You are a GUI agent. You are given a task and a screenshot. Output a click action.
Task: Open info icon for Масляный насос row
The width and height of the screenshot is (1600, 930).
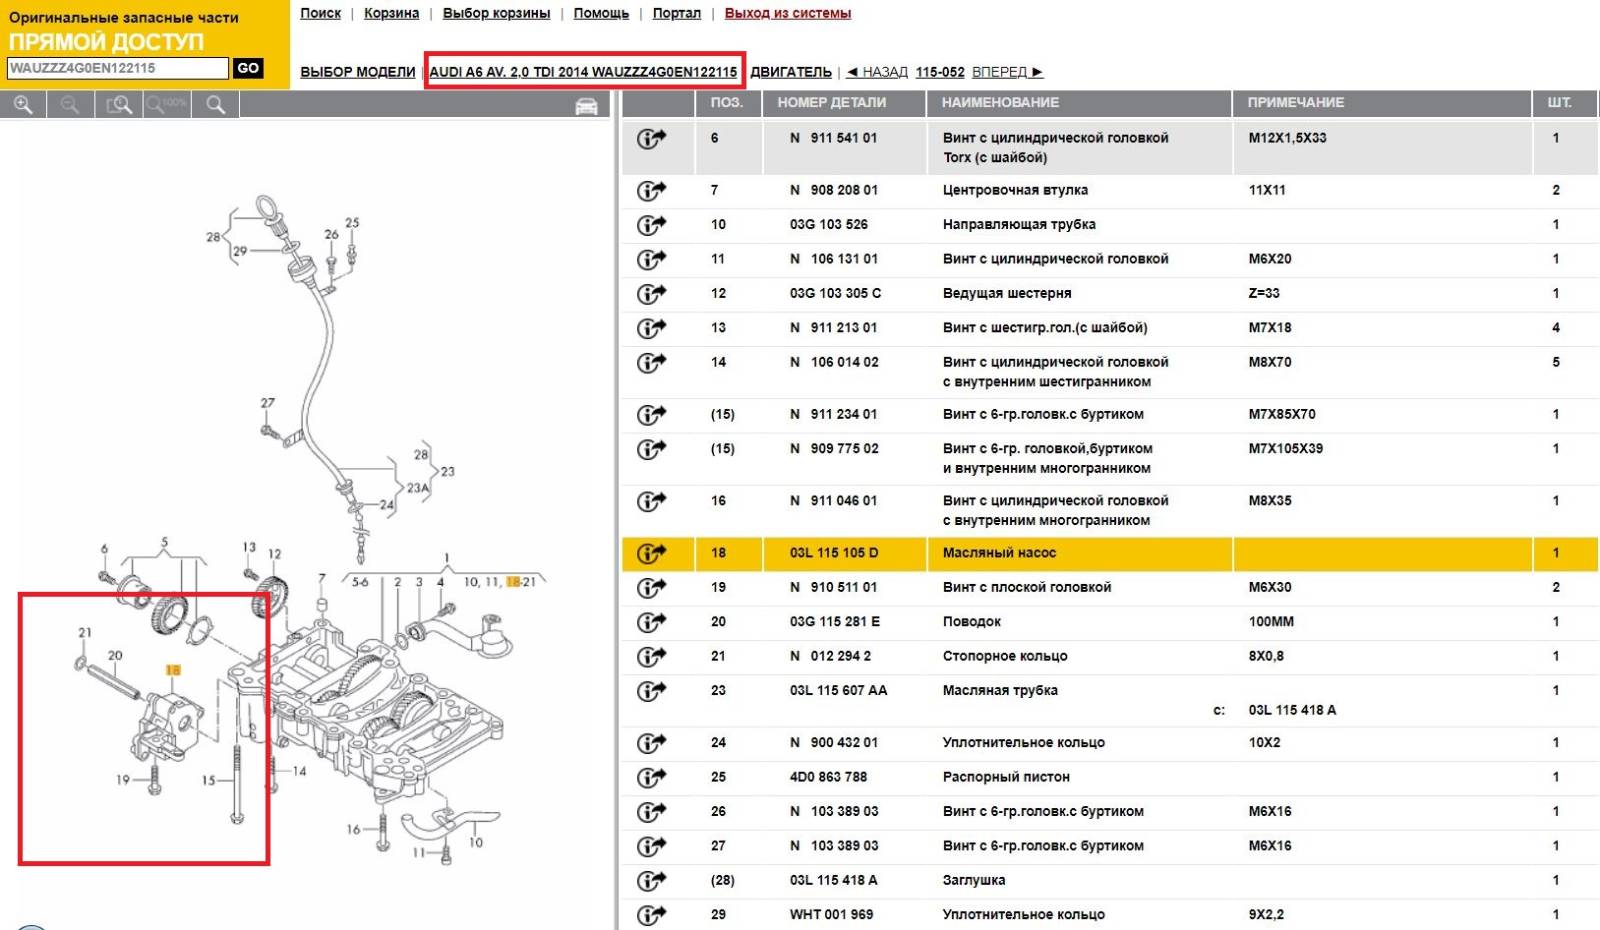[x=651, y=553]
